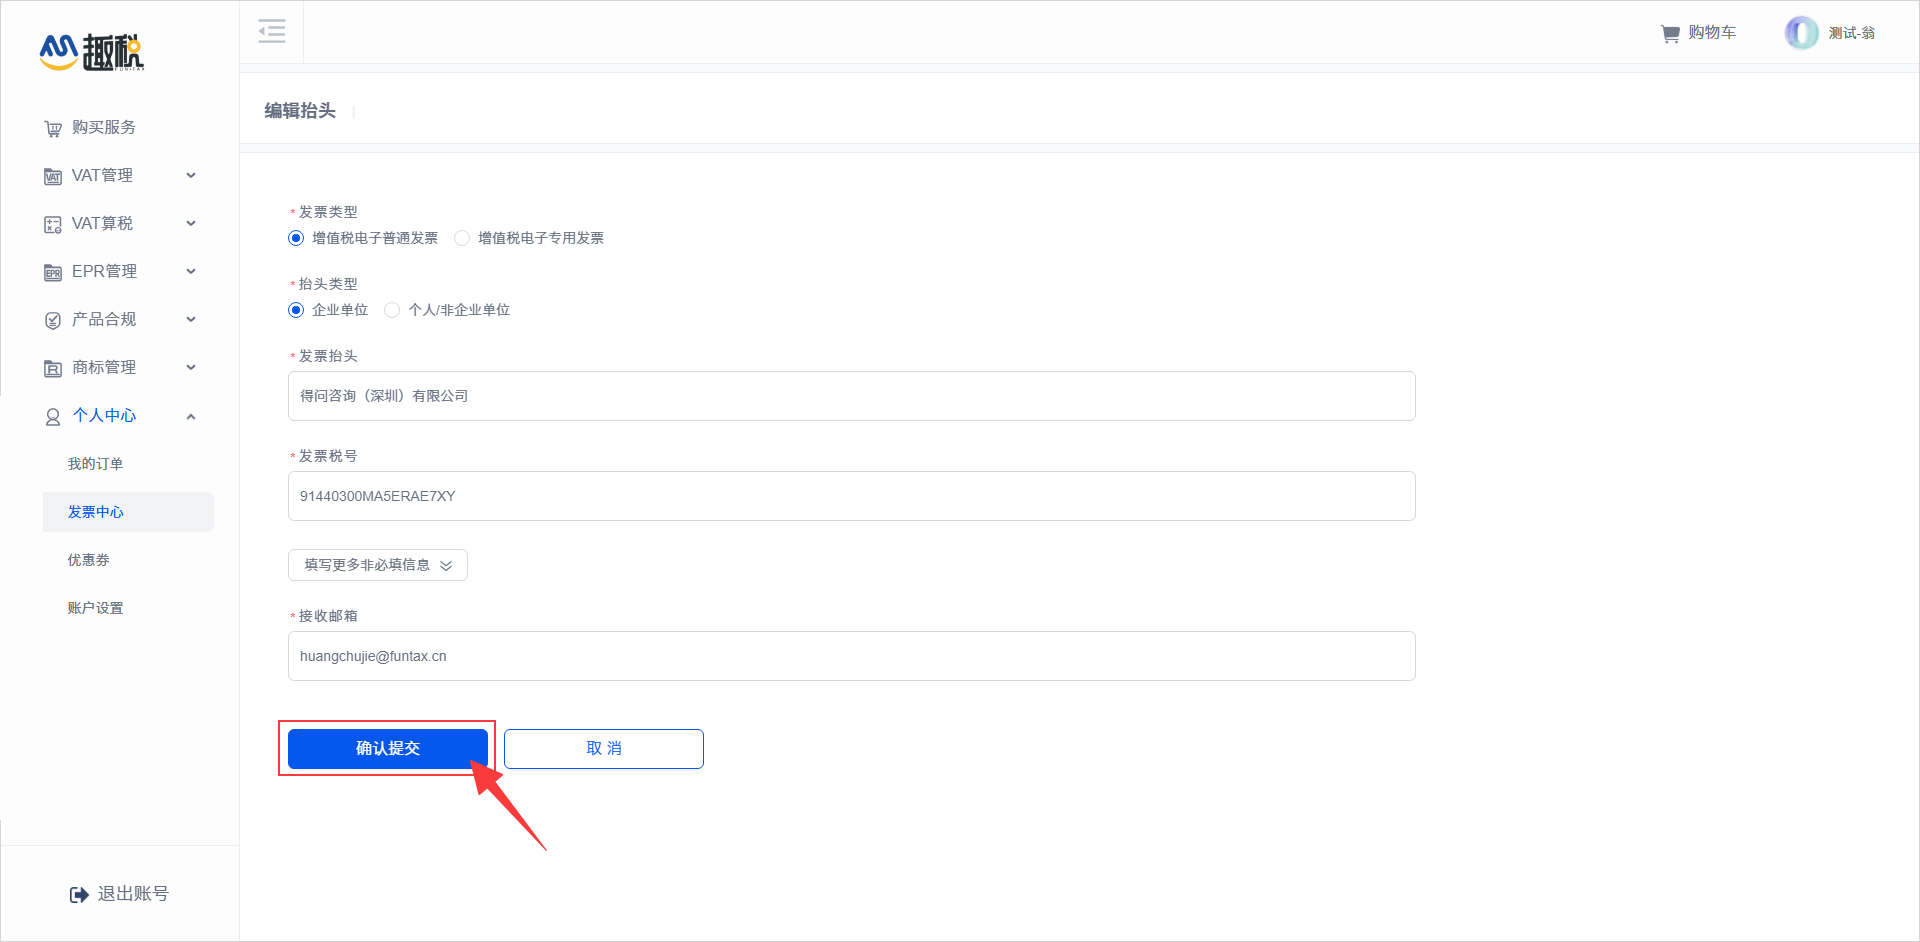Click the 退出账号 logout icon

pos(79,895)
